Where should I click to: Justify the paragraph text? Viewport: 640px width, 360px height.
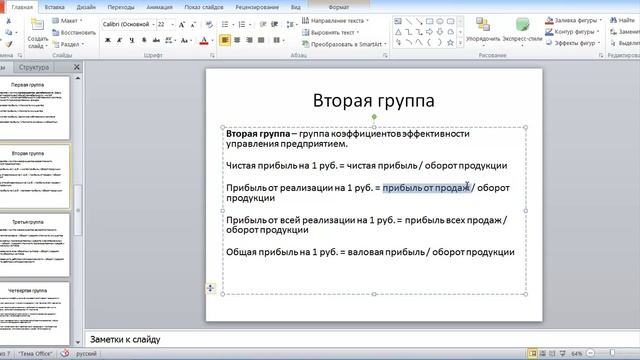pyautogui.click(x=261, y=40)
